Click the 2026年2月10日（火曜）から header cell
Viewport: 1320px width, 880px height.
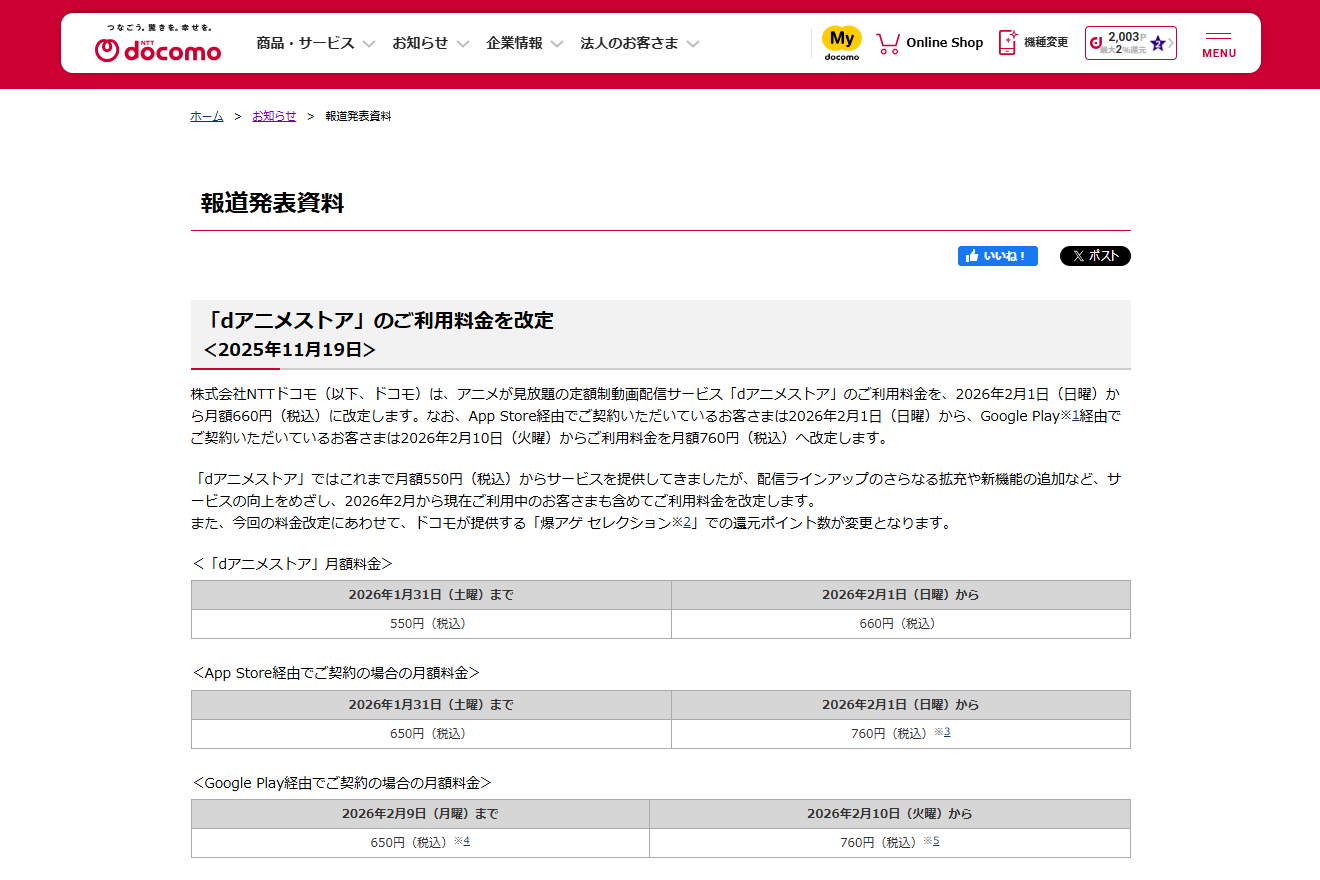tap(890, 814)
